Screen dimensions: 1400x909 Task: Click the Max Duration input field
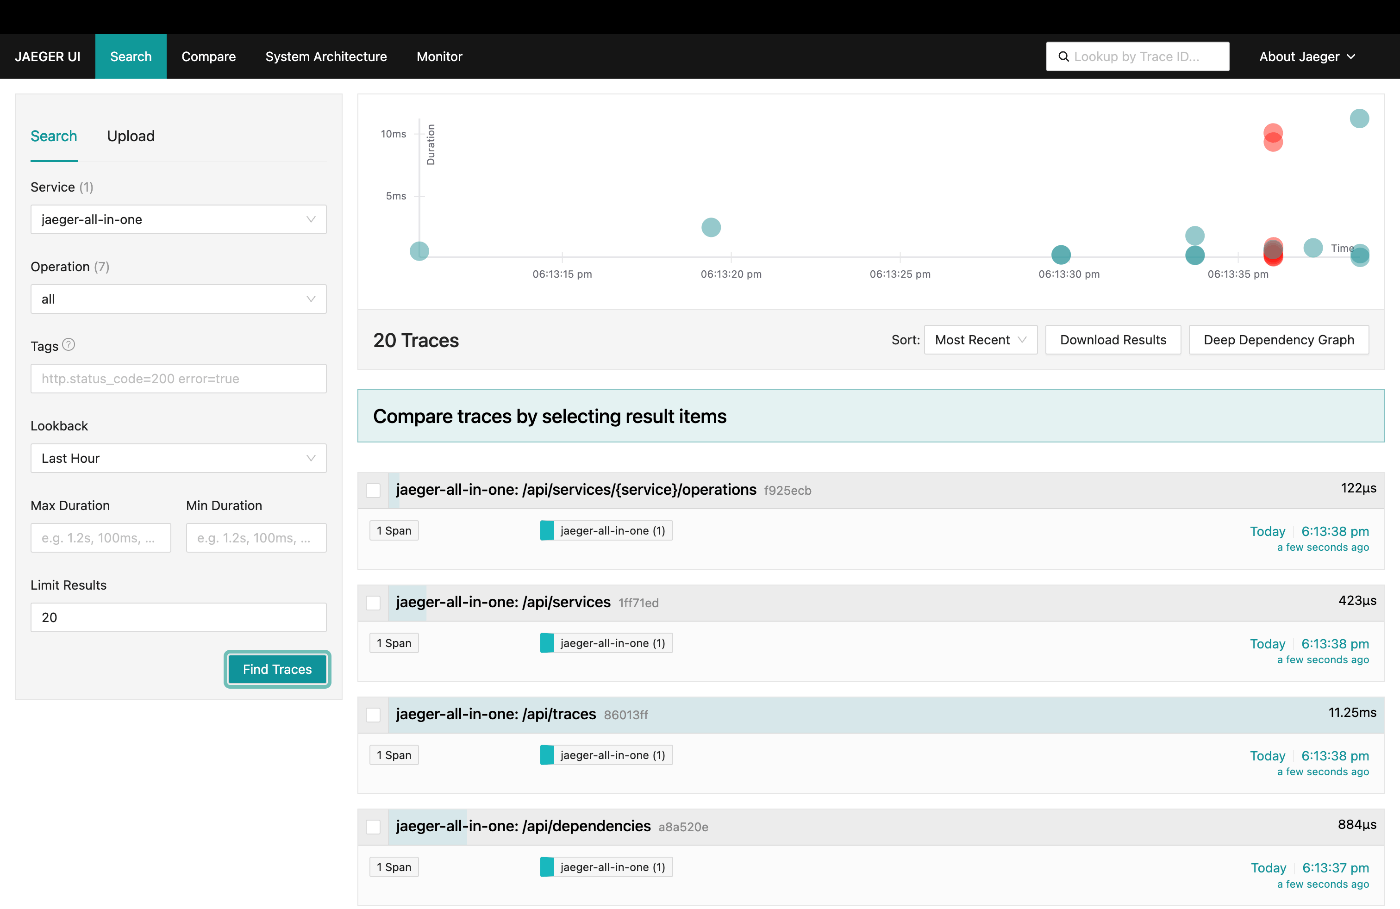pos(101,538)
